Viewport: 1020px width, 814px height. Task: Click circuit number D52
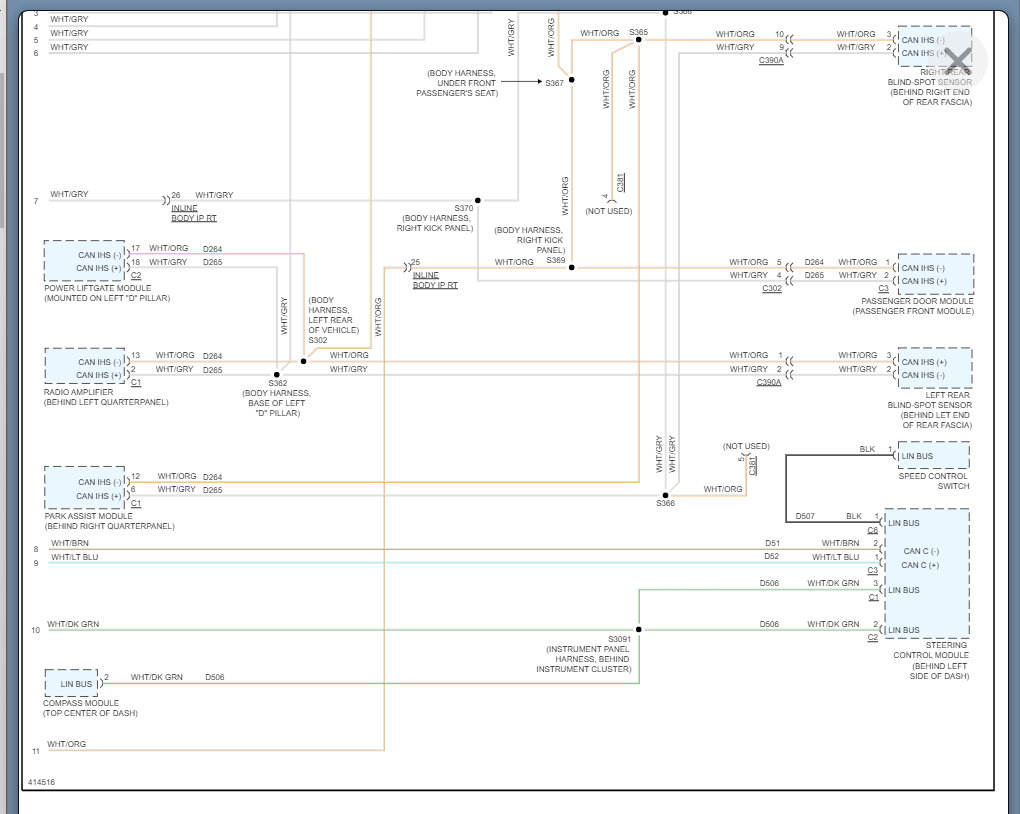click(x=772, y=556)
